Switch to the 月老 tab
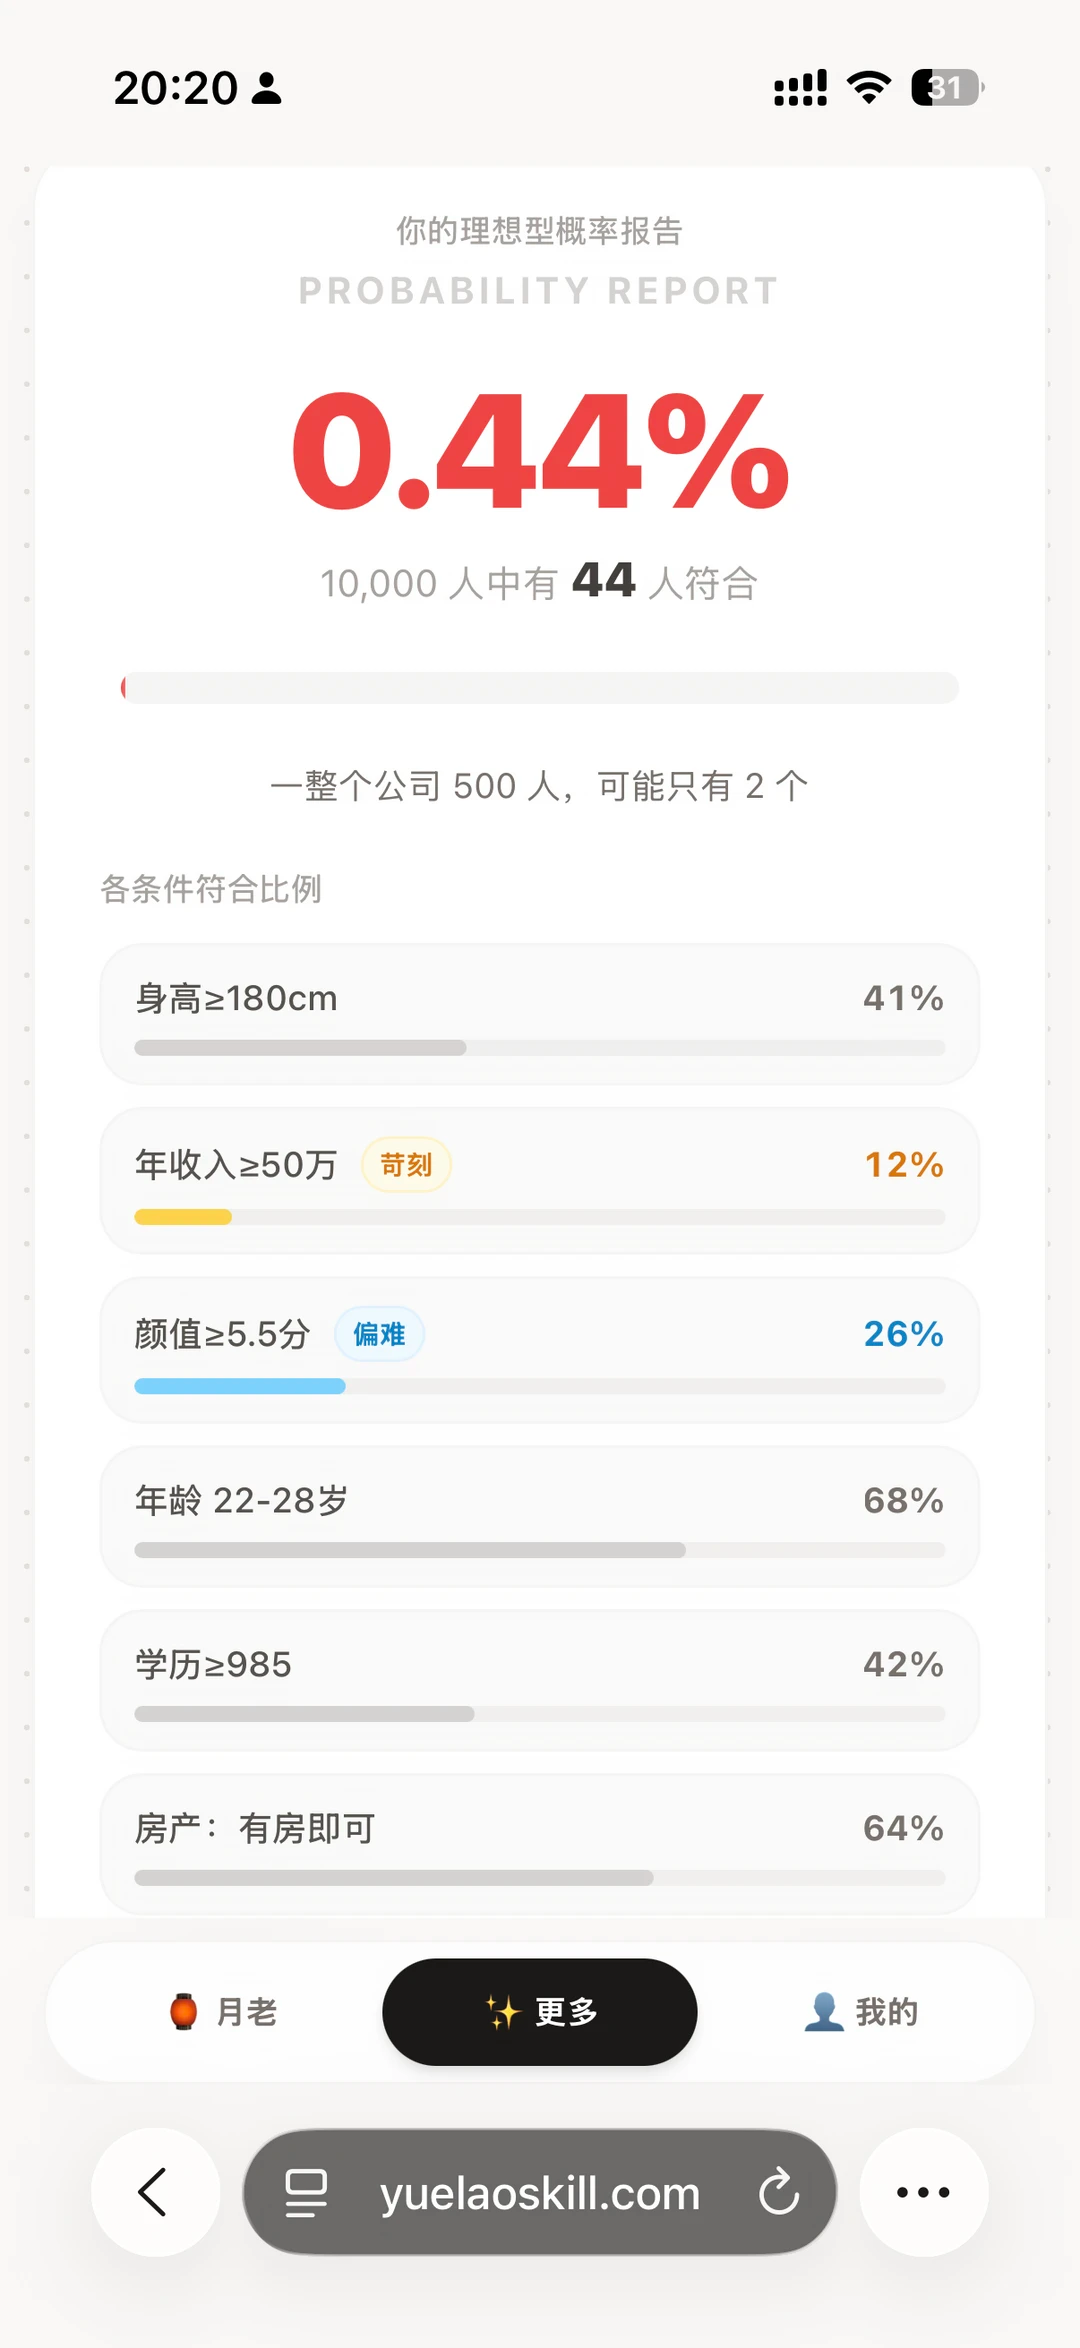Screen dimensions: 1080x2348 (x=223, y=2011)
